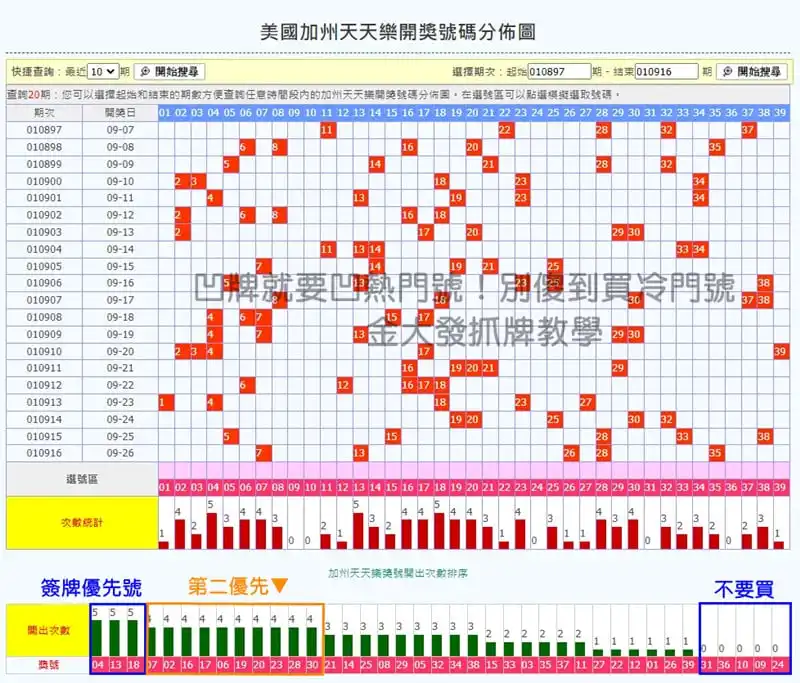Click the yellow 開出次數 label cell
This screenshot has height=683, width=800.
coord(47,631)
